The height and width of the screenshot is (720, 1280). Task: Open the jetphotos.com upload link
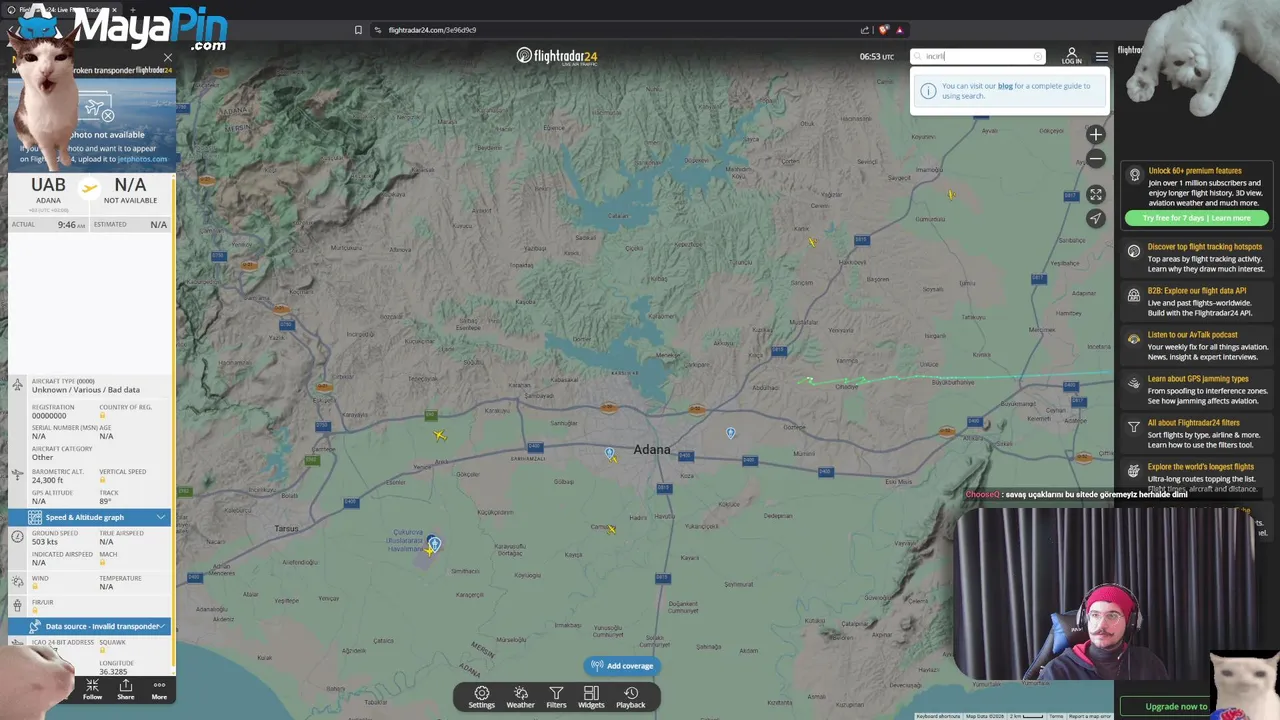point(142,159)
